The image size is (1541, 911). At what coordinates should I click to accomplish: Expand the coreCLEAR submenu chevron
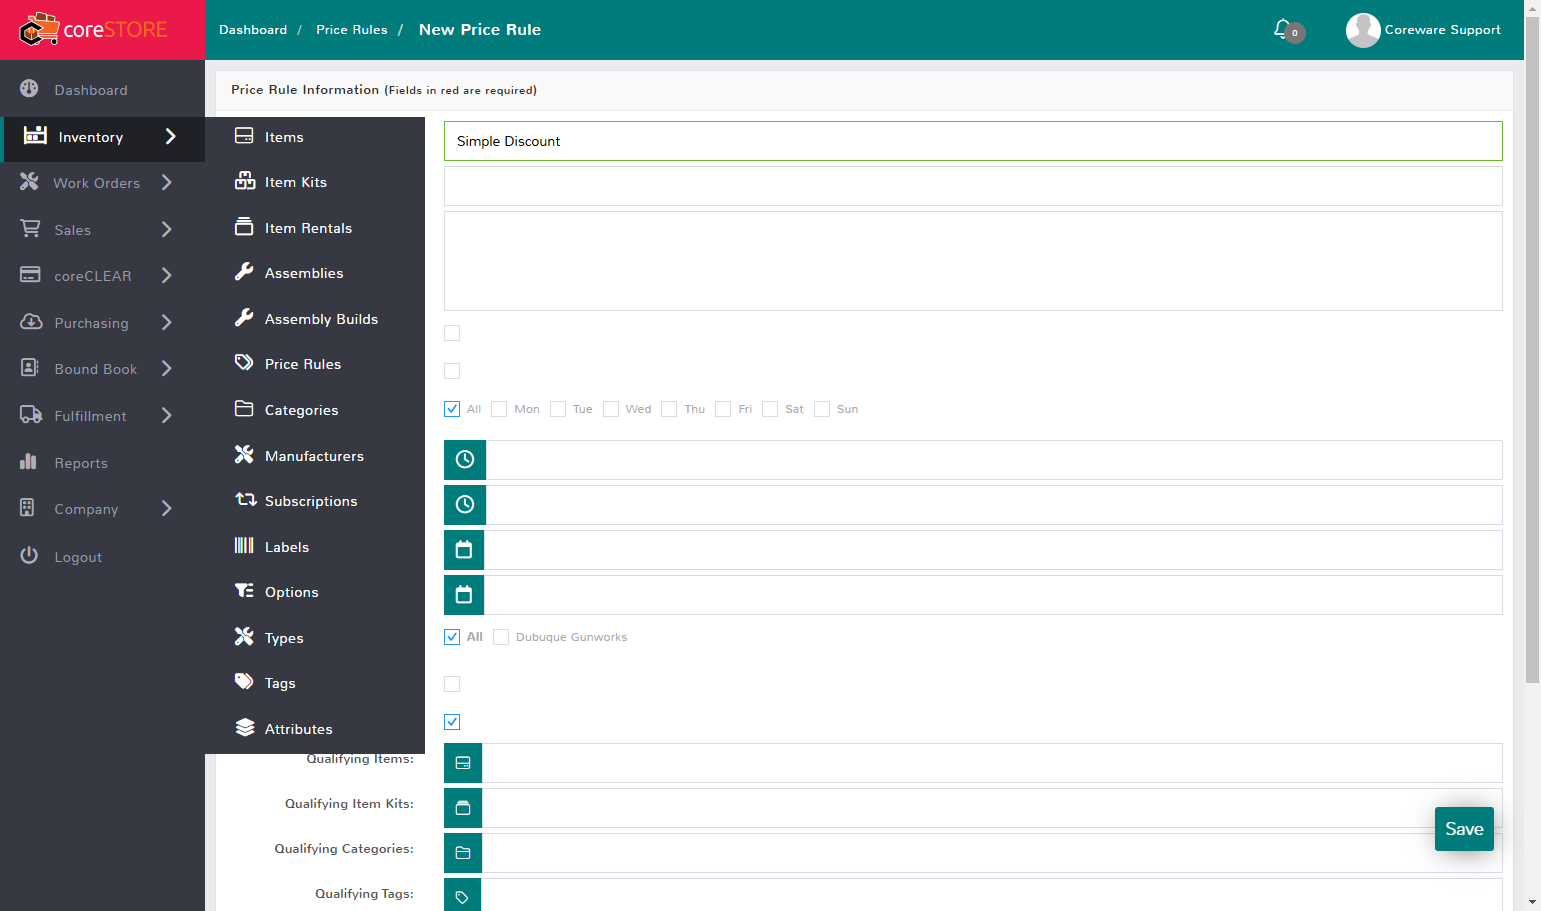click(x=167, y=275)
